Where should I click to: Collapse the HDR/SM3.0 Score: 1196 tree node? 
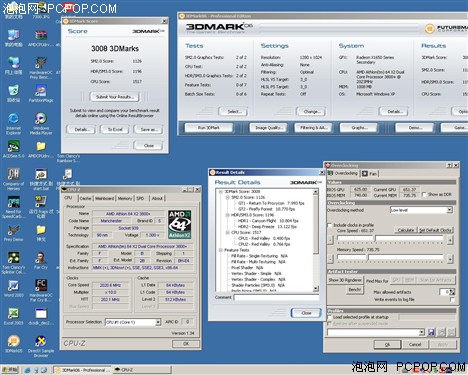tap(227, 215)
